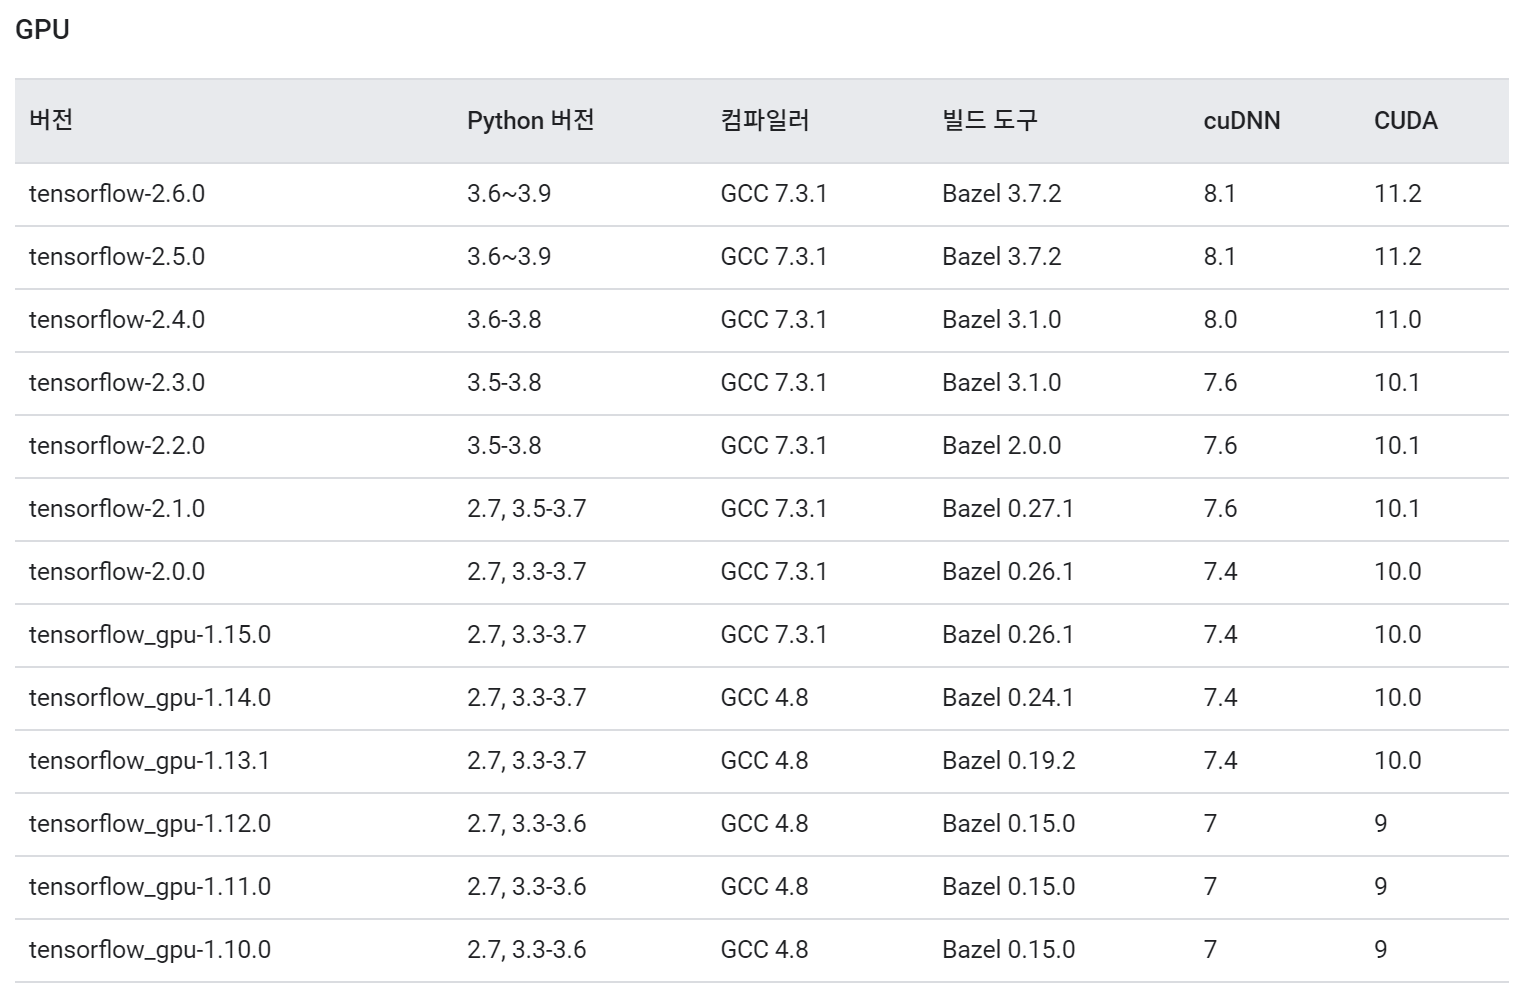Click the Bazel 0.19.2 cell
This screenshot has height=986, width=1526.
tap(1009, 761)
